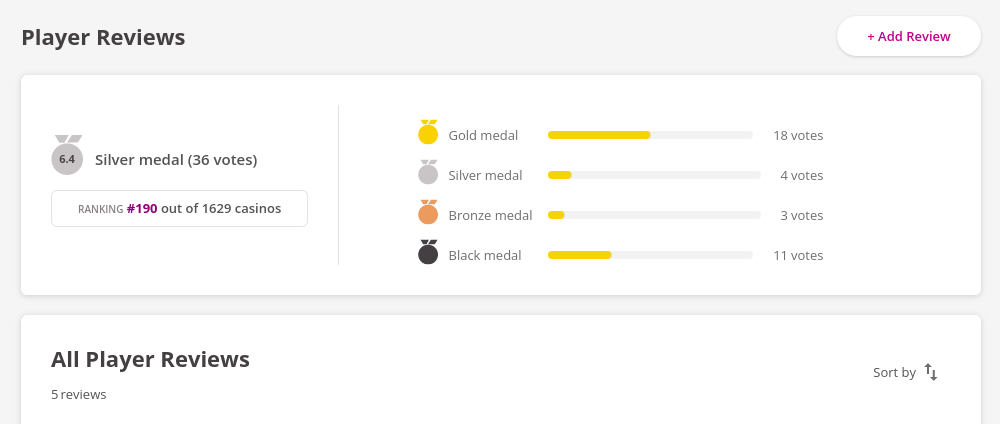Click the Bronze medal icon
The width and height of the screenshot is (1000, 424).
click(x=428, y=214)
